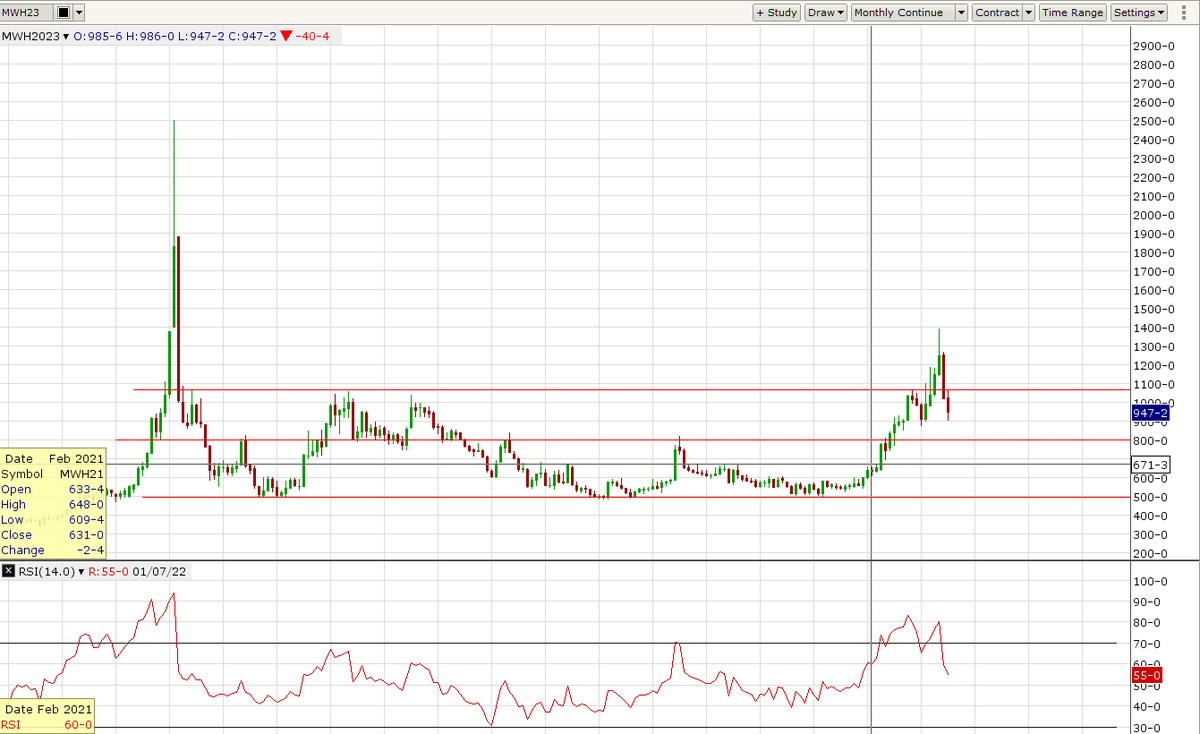
Task: Click the latest candle at the chart's right
Action: pyautogui.click(x=948, y=404)
